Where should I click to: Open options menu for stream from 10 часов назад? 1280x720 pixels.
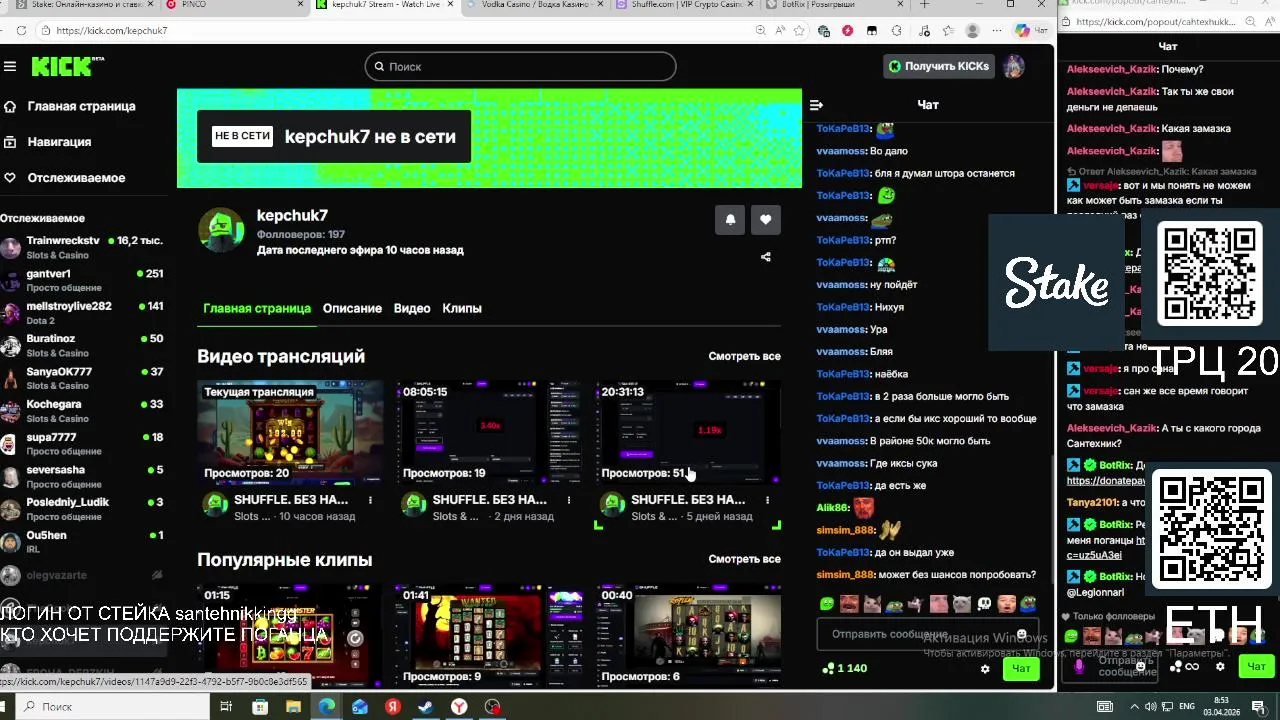click(370, 500)
